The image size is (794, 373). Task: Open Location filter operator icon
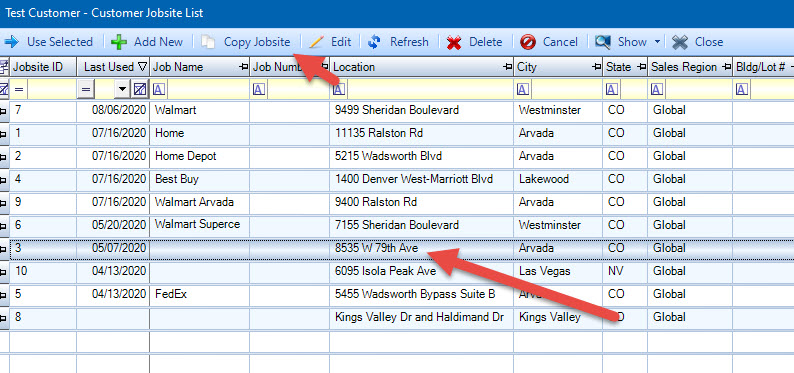tap(339, 90)
